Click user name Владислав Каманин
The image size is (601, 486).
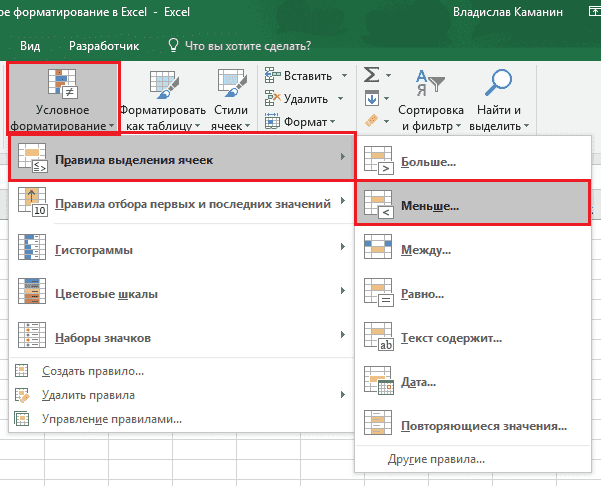pos(508,12)
